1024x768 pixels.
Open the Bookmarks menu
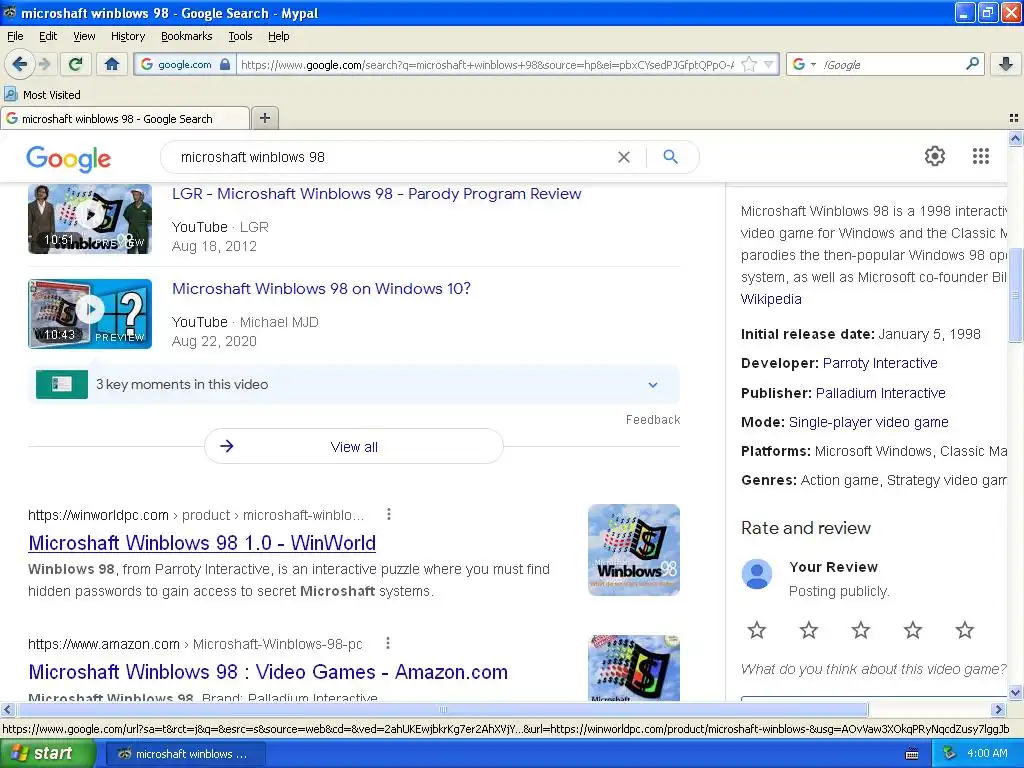[186, 36]
